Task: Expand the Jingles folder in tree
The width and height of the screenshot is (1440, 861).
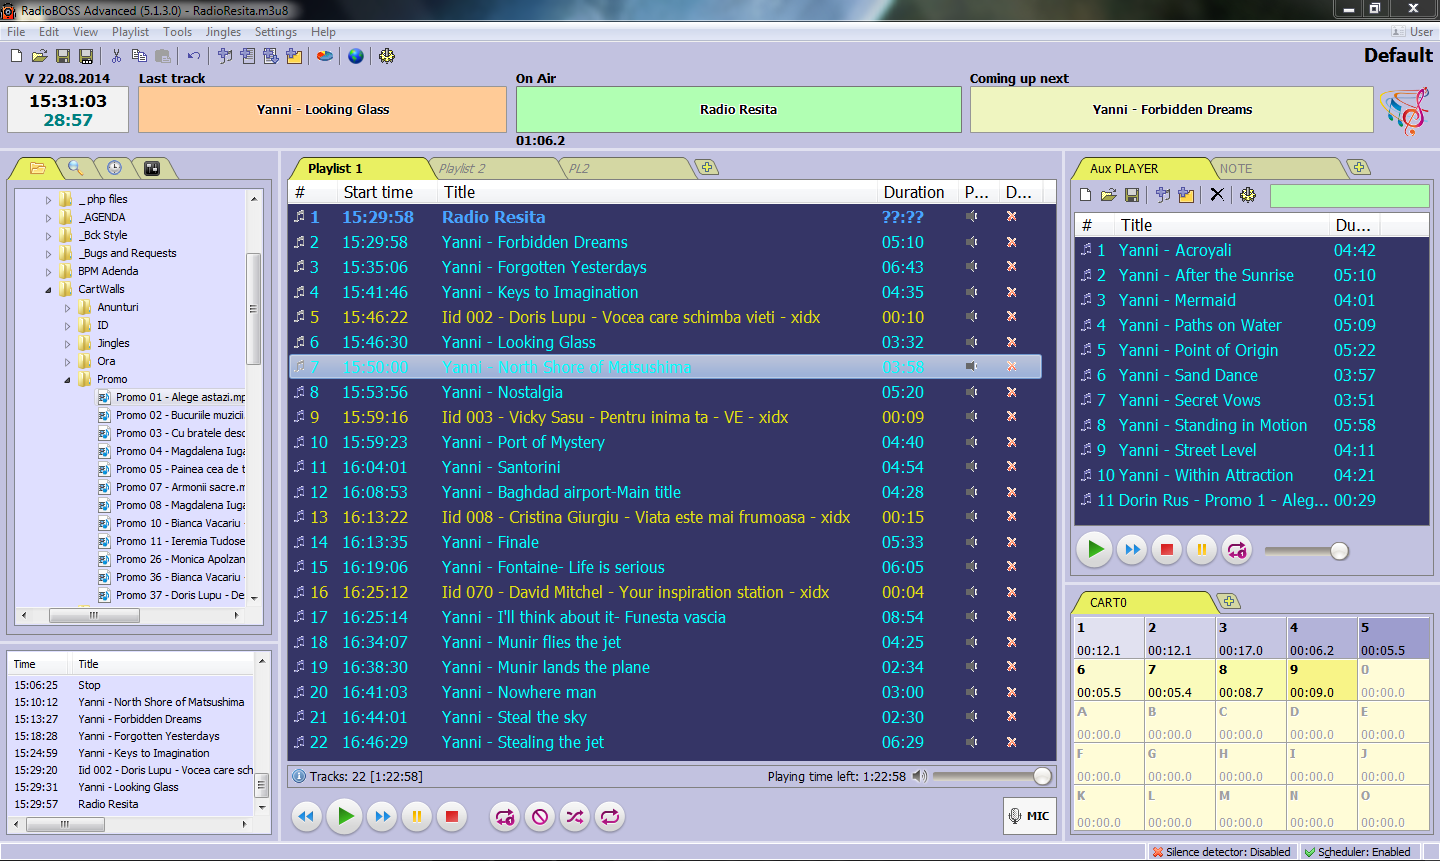Action: tap(67, 344)
